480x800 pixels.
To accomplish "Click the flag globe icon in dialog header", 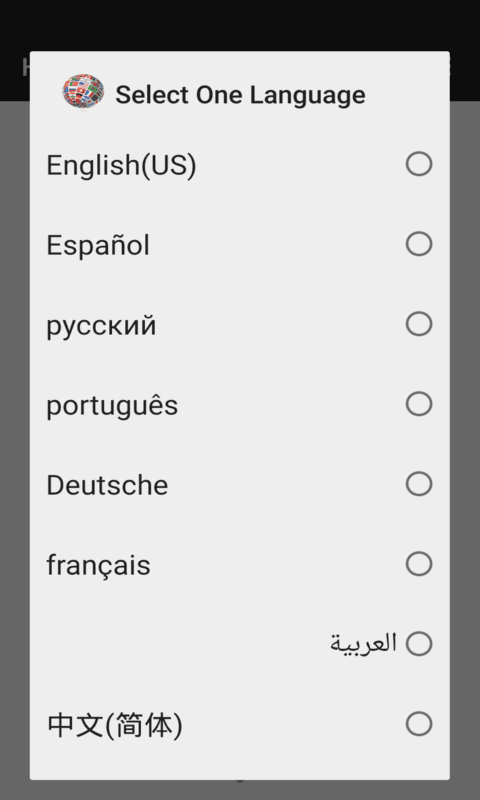I will click(x=83, y=92).
